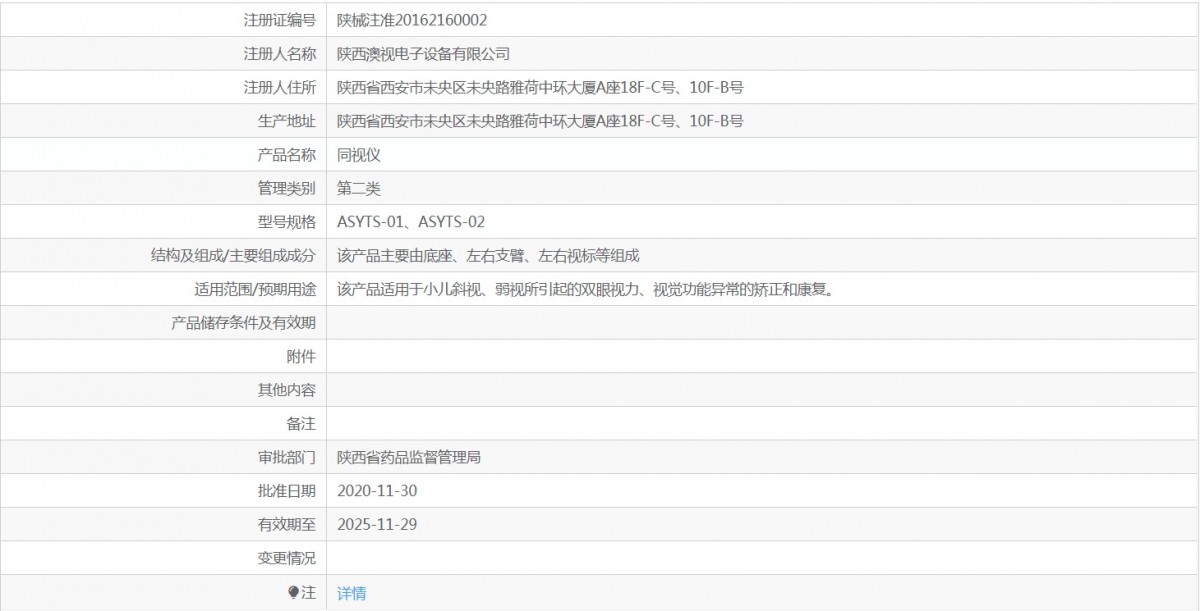
Task: Click the 其他内容 label
Action: click(286, 390)
